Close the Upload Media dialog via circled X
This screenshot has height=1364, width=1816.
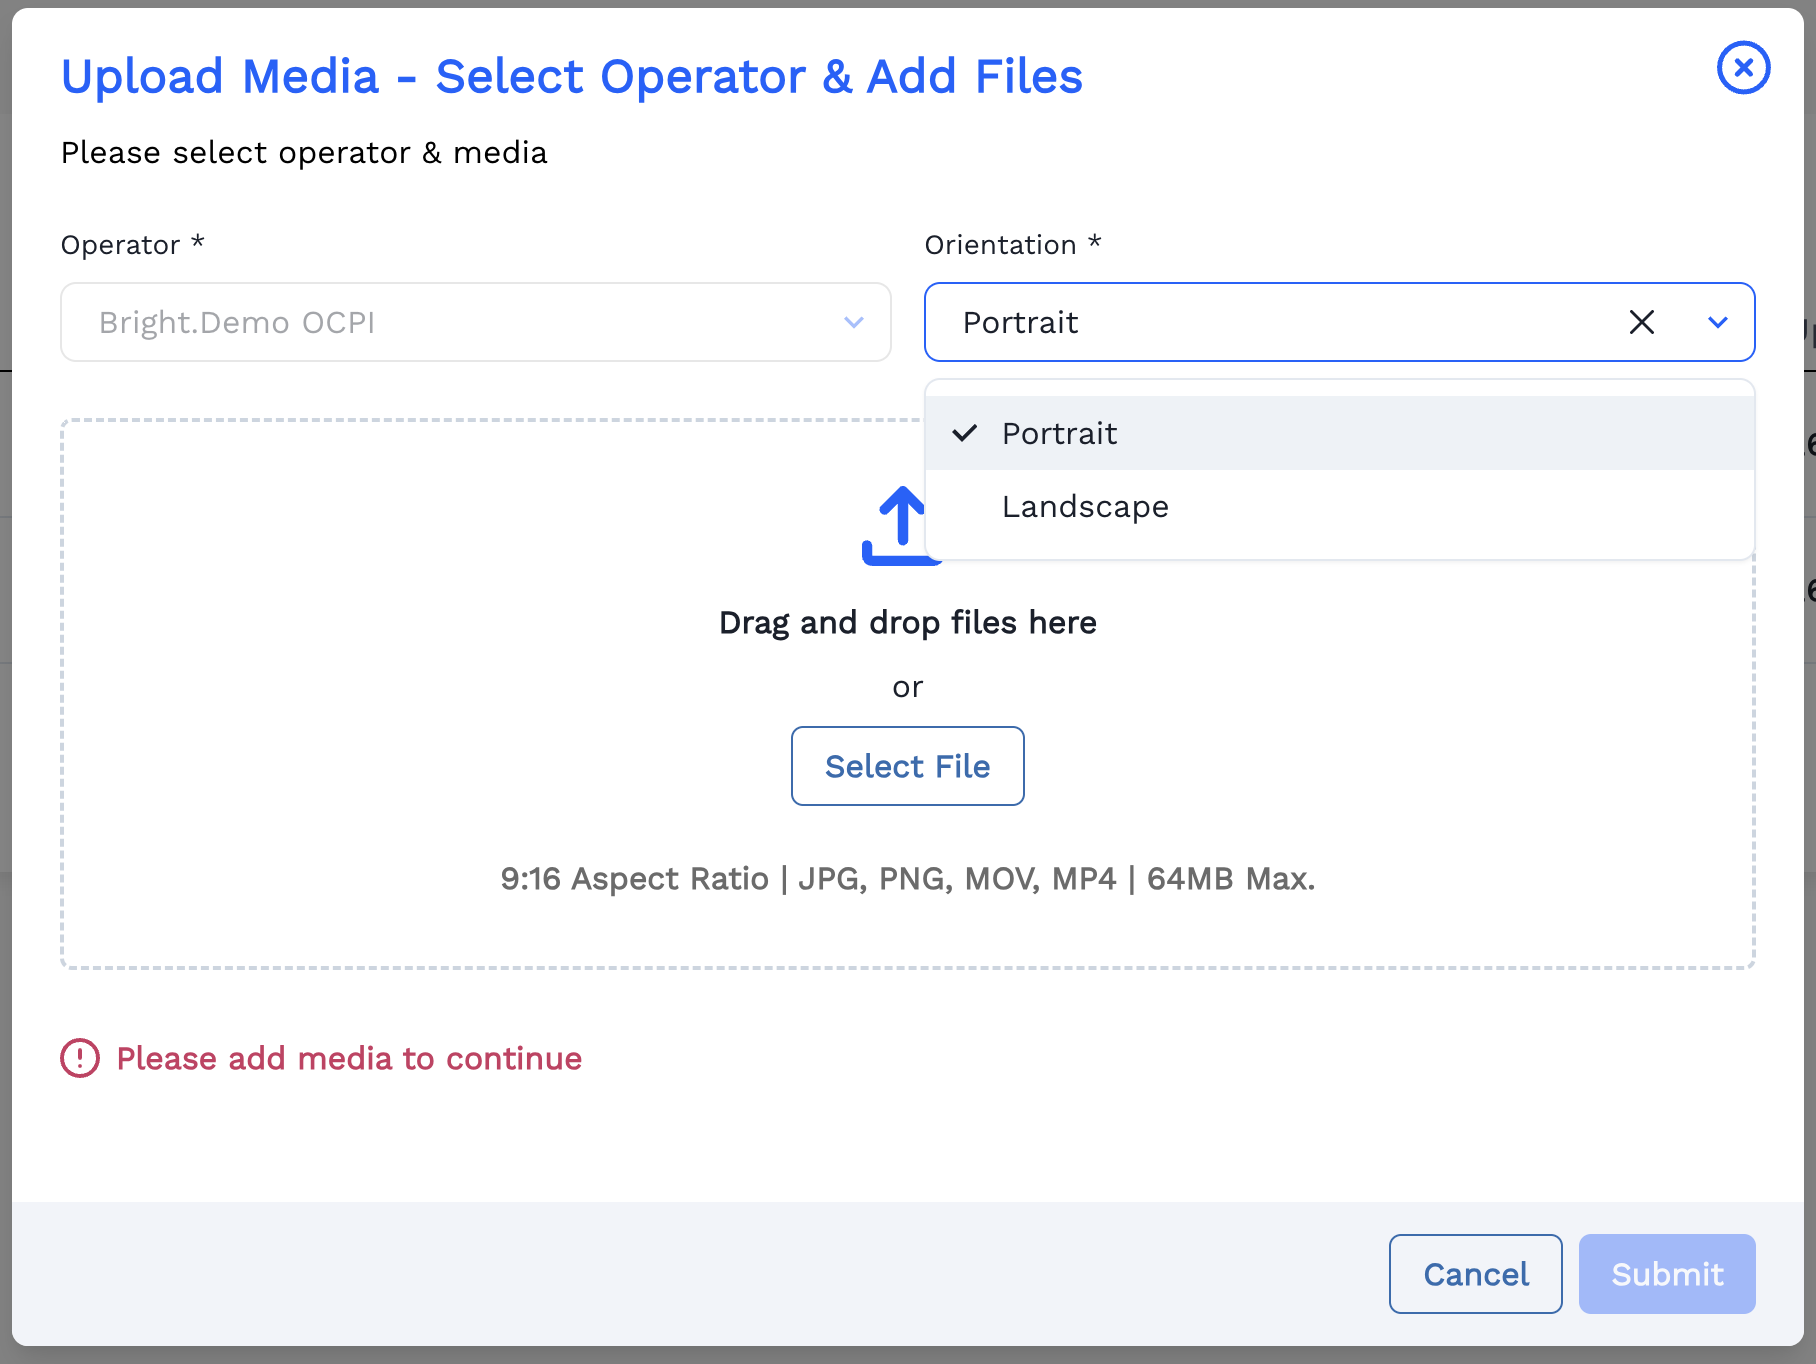pyautogui.click(x=1743, y=68)
